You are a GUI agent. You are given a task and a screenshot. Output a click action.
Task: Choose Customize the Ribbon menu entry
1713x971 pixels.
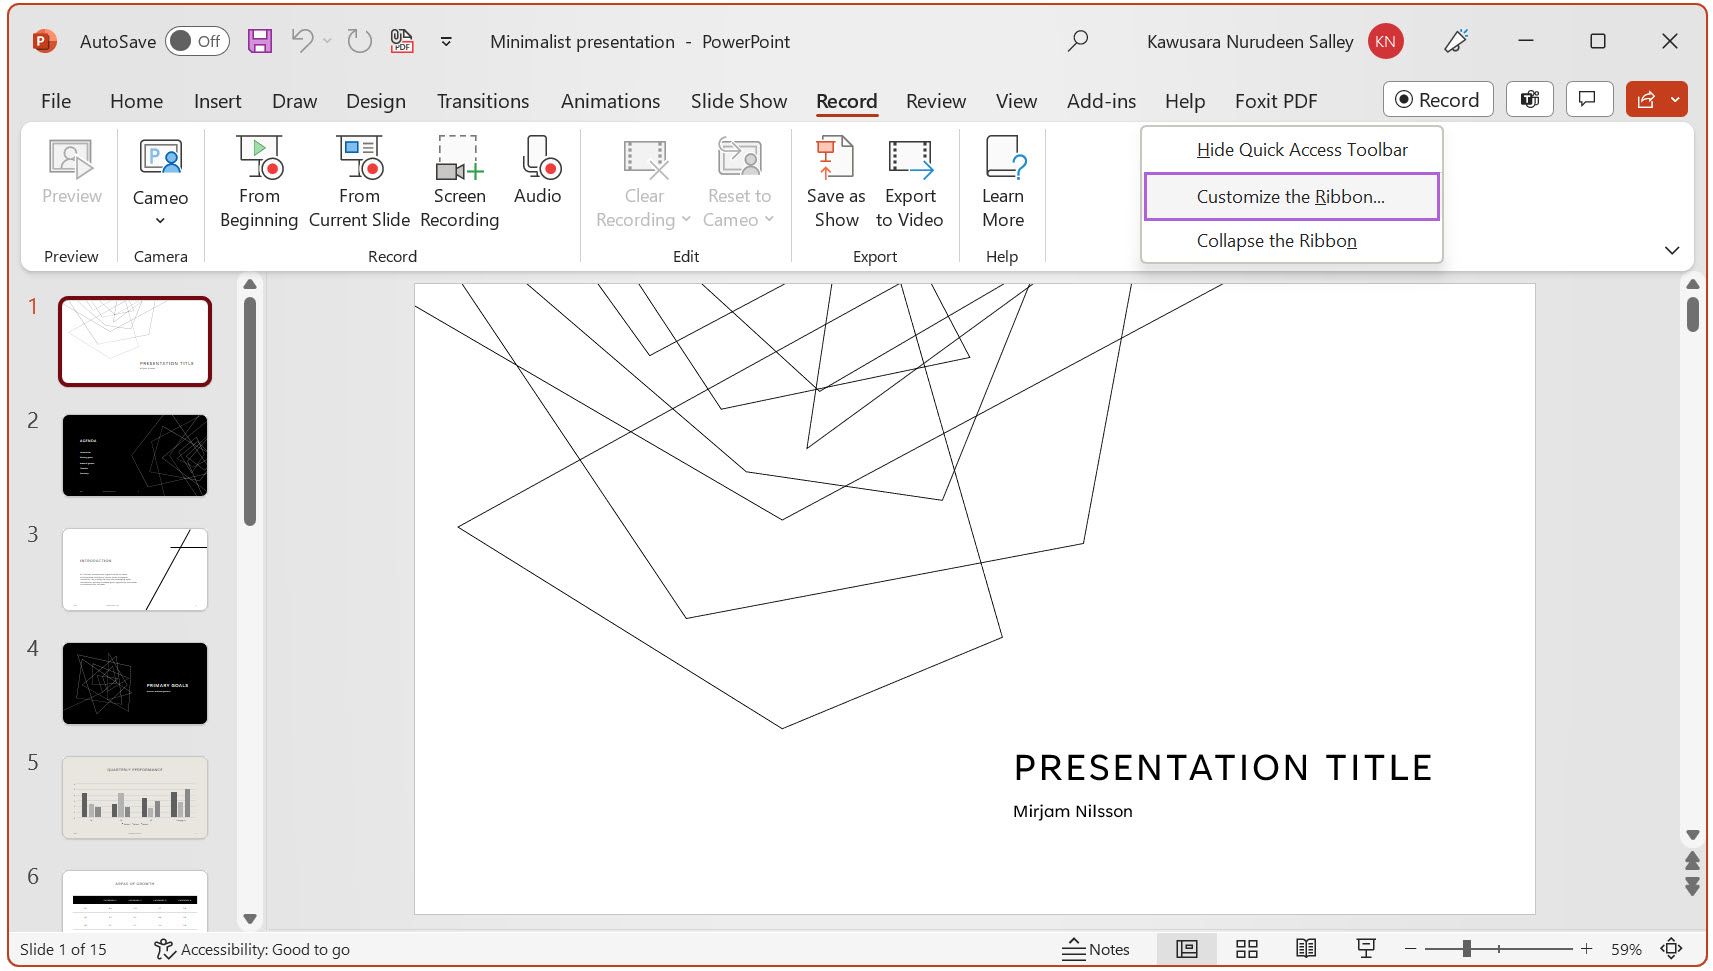[1290, 196]
